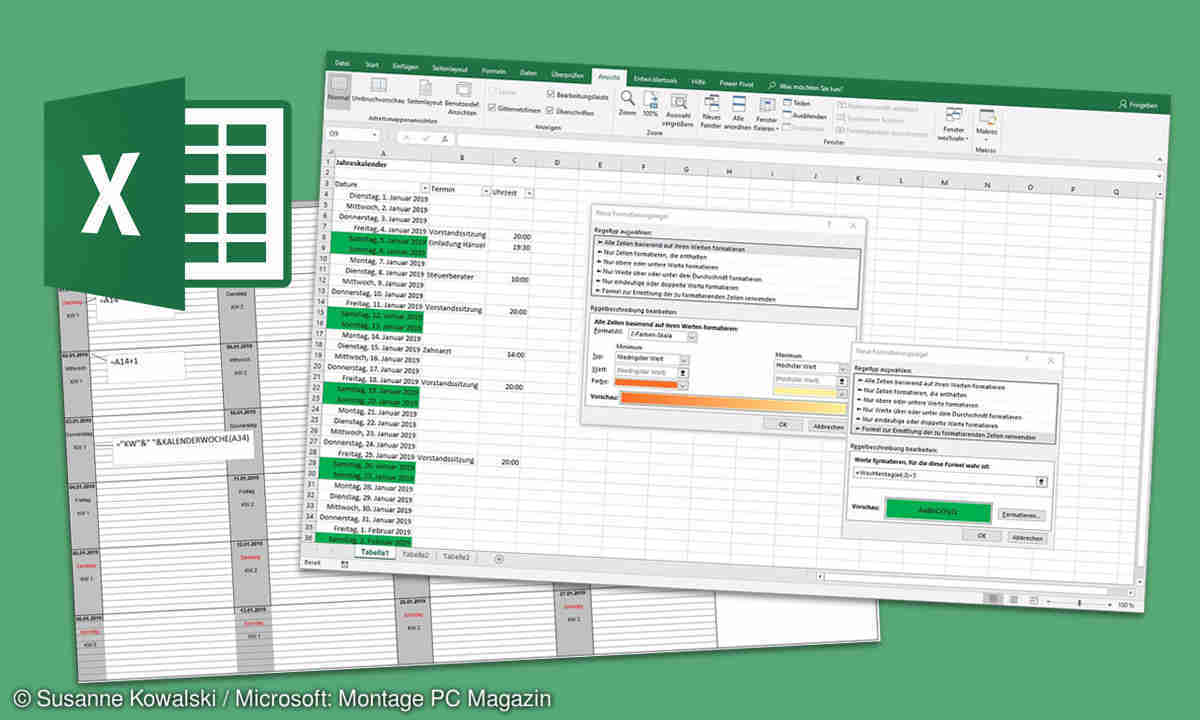Open the Datei ribbon tab
Screen dimensions: 1200x720
[x=342, y=63]
